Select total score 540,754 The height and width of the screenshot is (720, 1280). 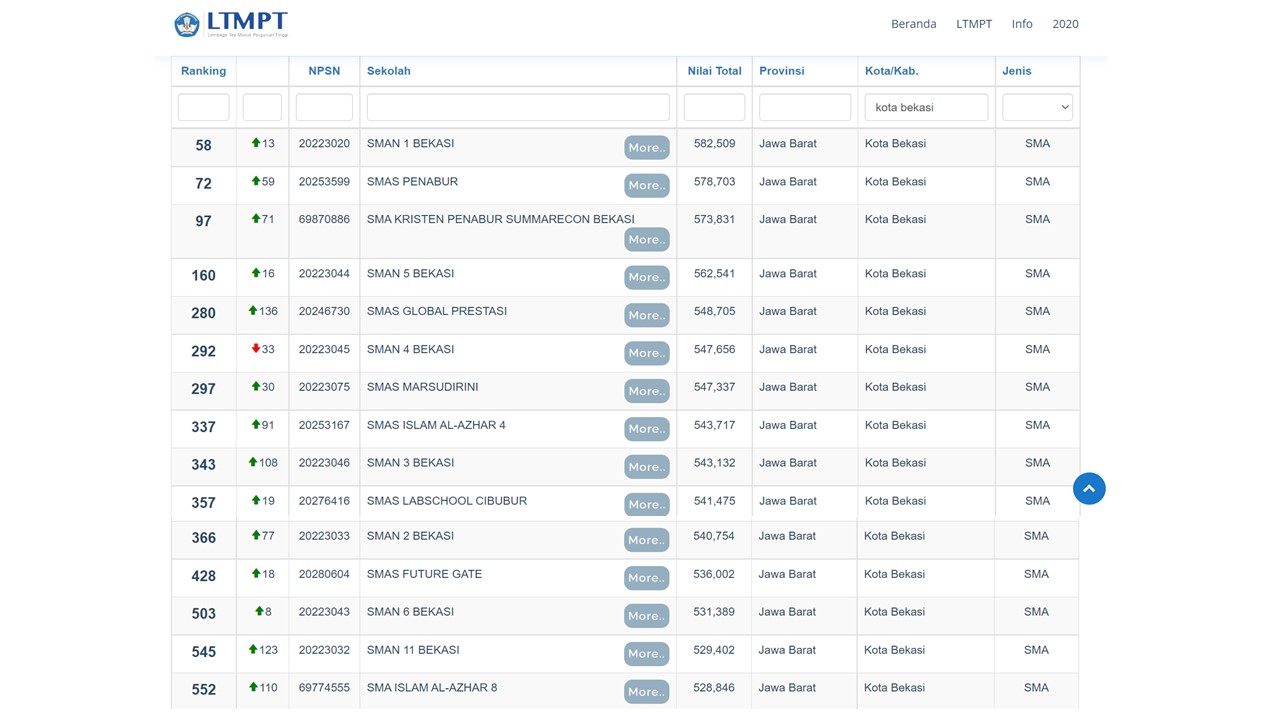[x=714, y=537]
